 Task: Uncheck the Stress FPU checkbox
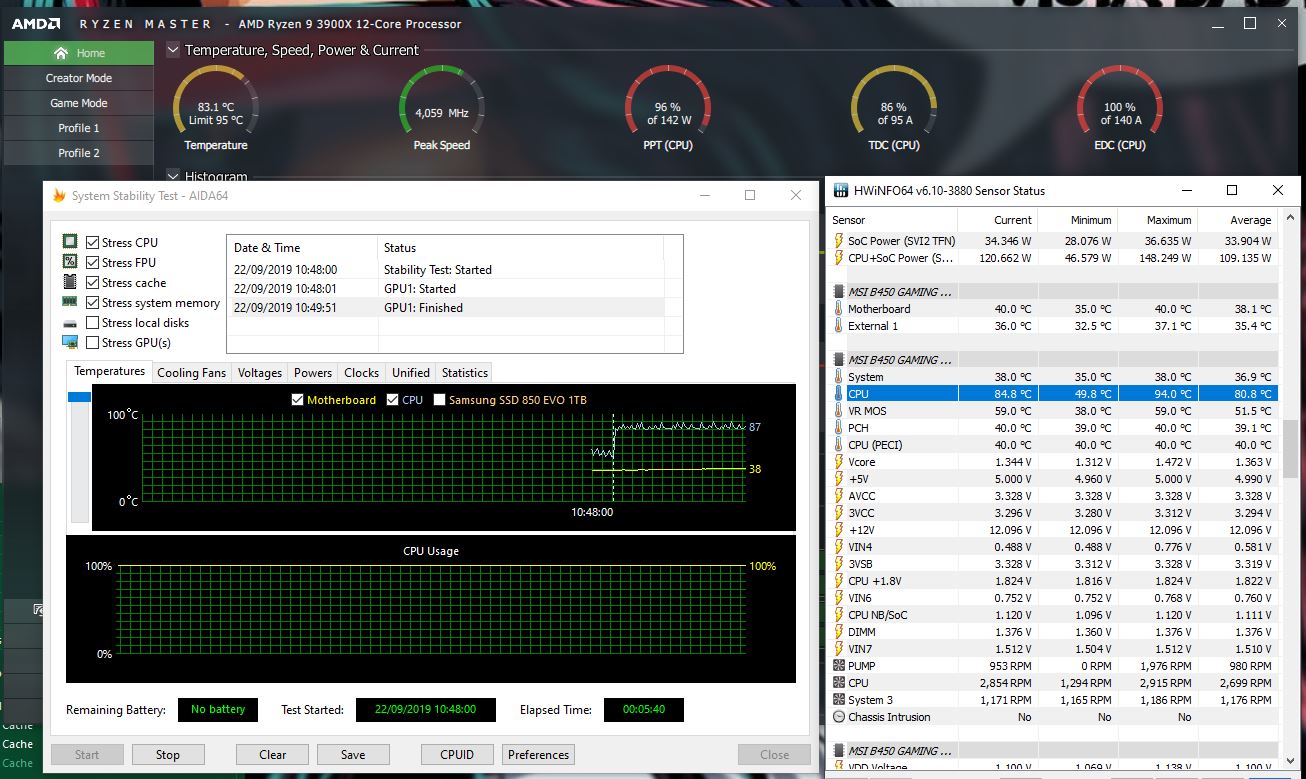(92, 262)
